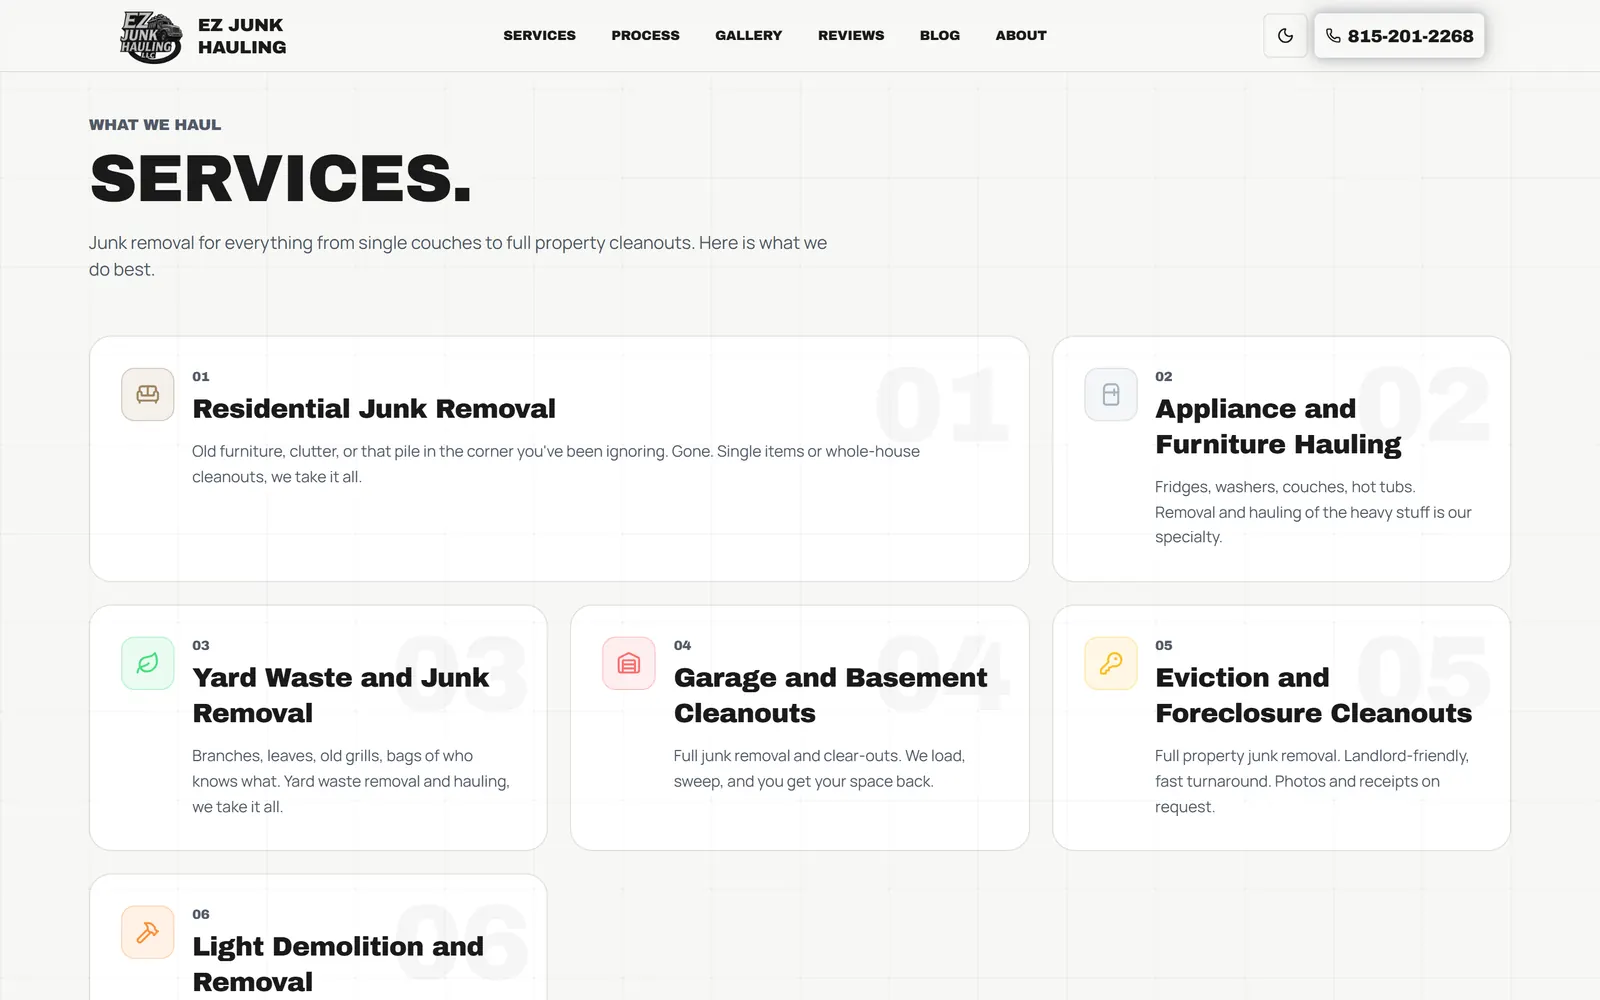Open Eviction and Foreclosure Cleanouts heading

(1313, 695)
